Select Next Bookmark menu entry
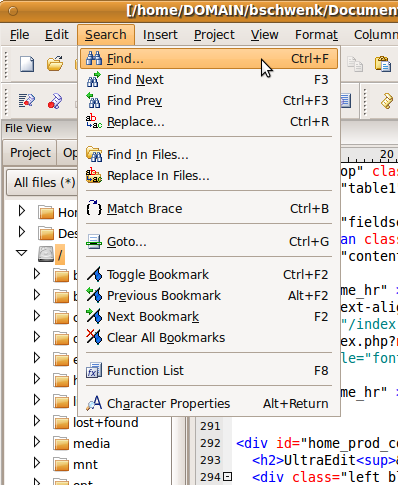The width and height of the screenshot is (398, 485). tap(209, 317)
